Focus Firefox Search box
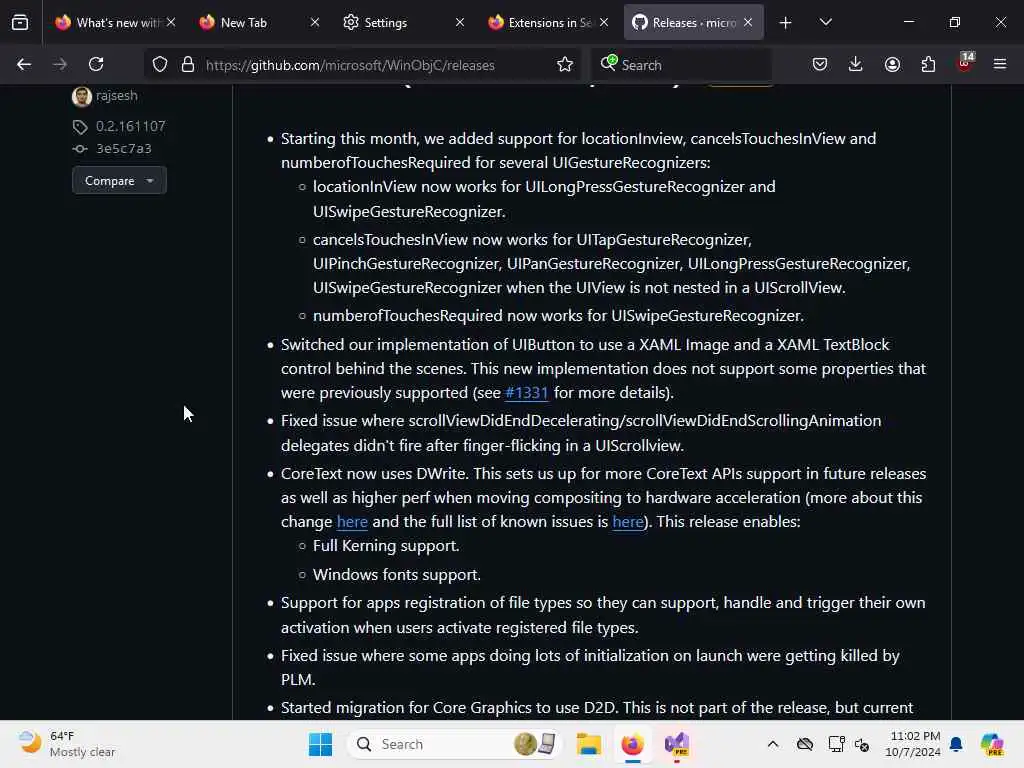 [682, 65]
